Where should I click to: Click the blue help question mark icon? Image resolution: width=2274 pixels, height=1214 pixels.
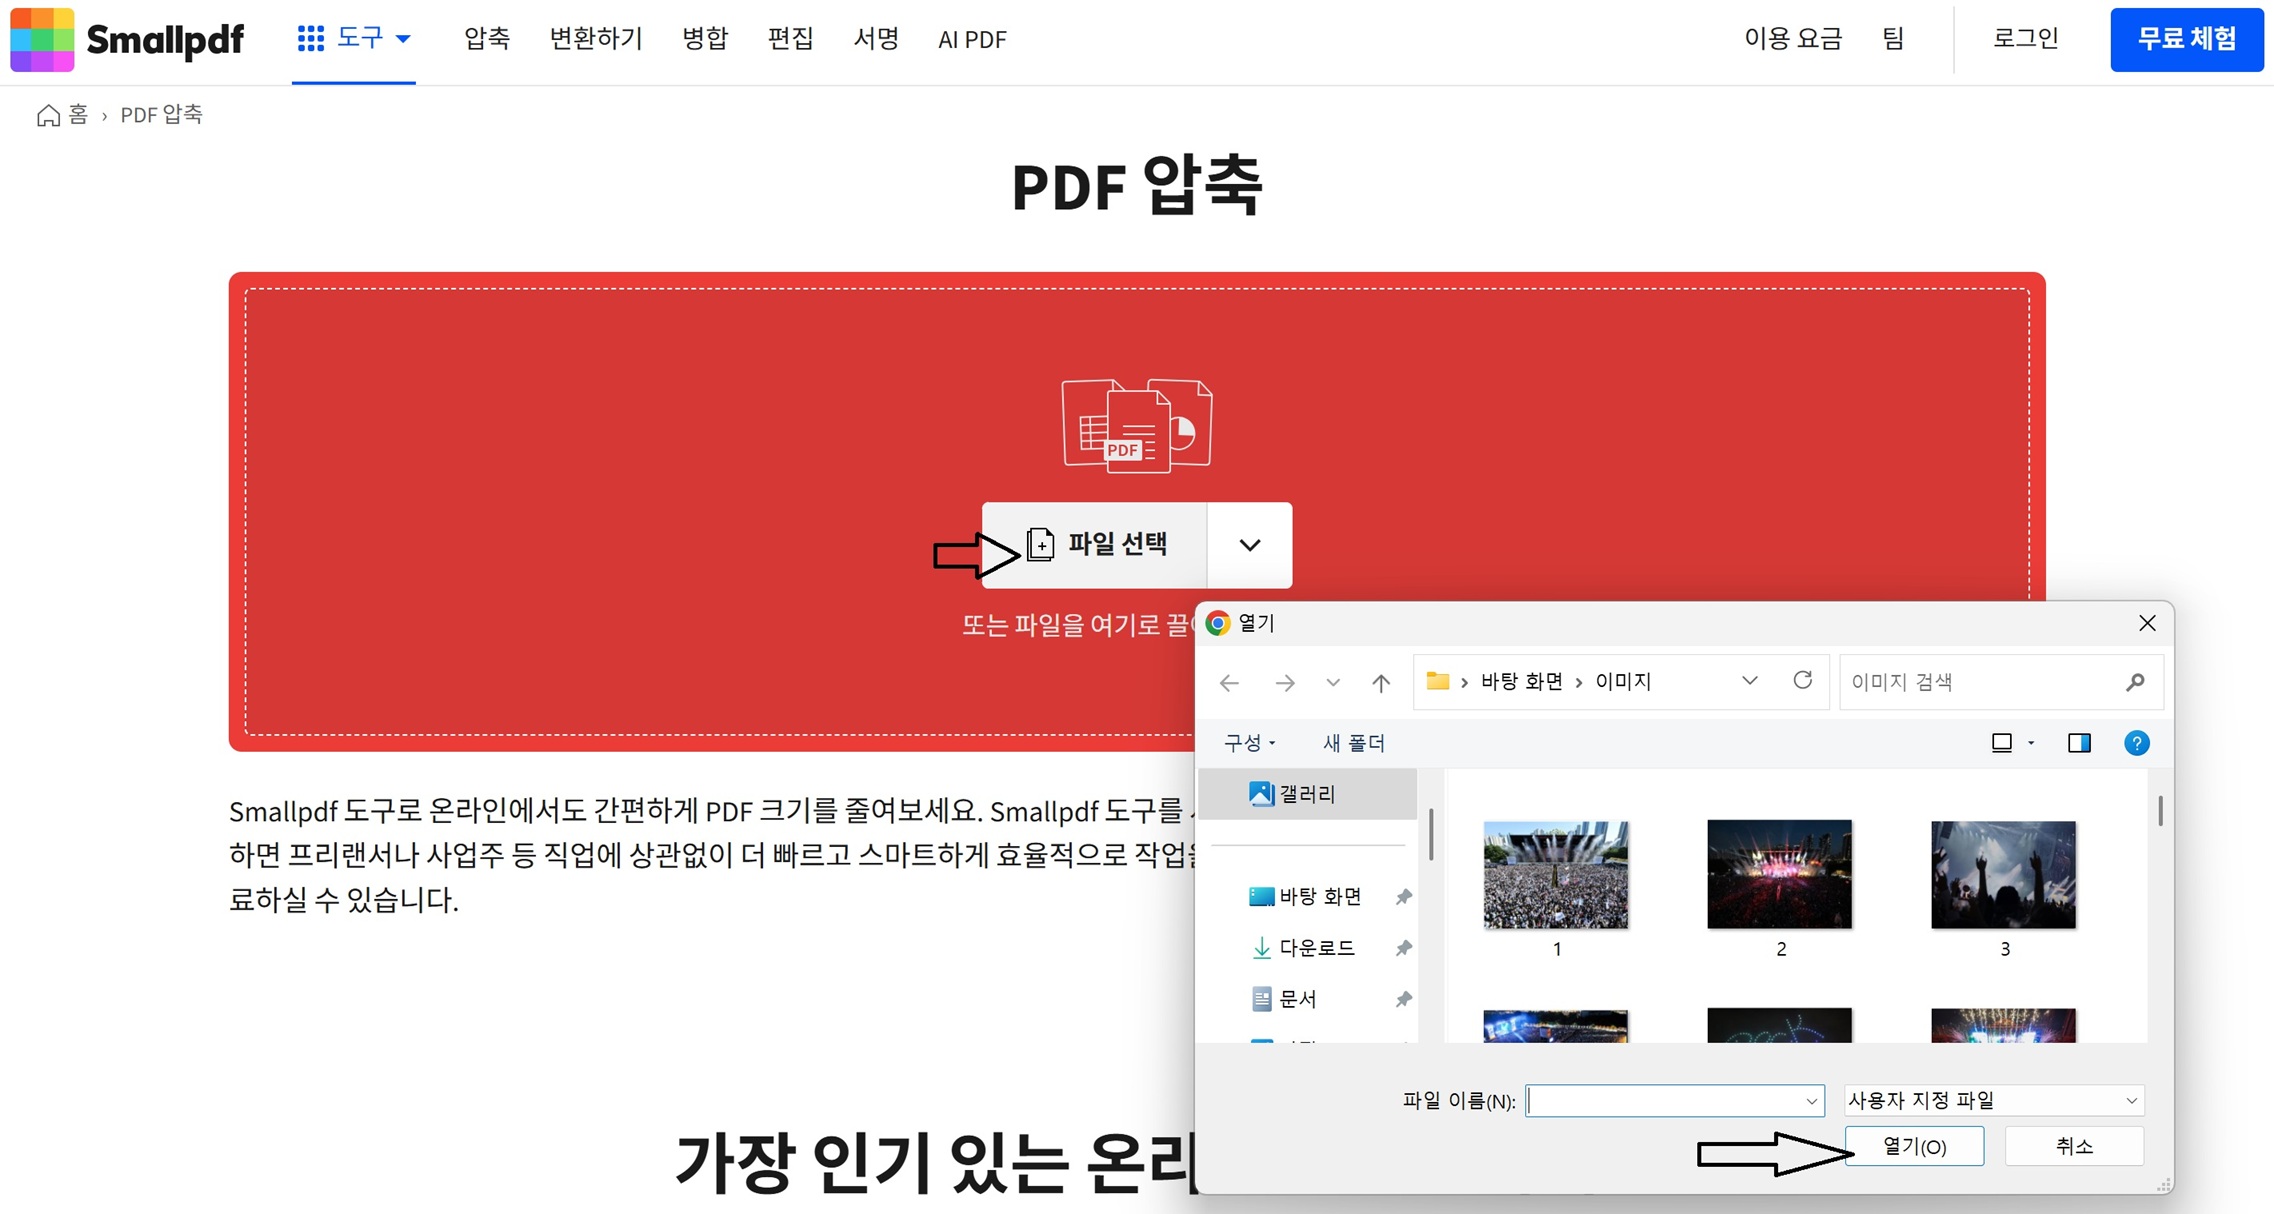click(x=2136, y=743)
